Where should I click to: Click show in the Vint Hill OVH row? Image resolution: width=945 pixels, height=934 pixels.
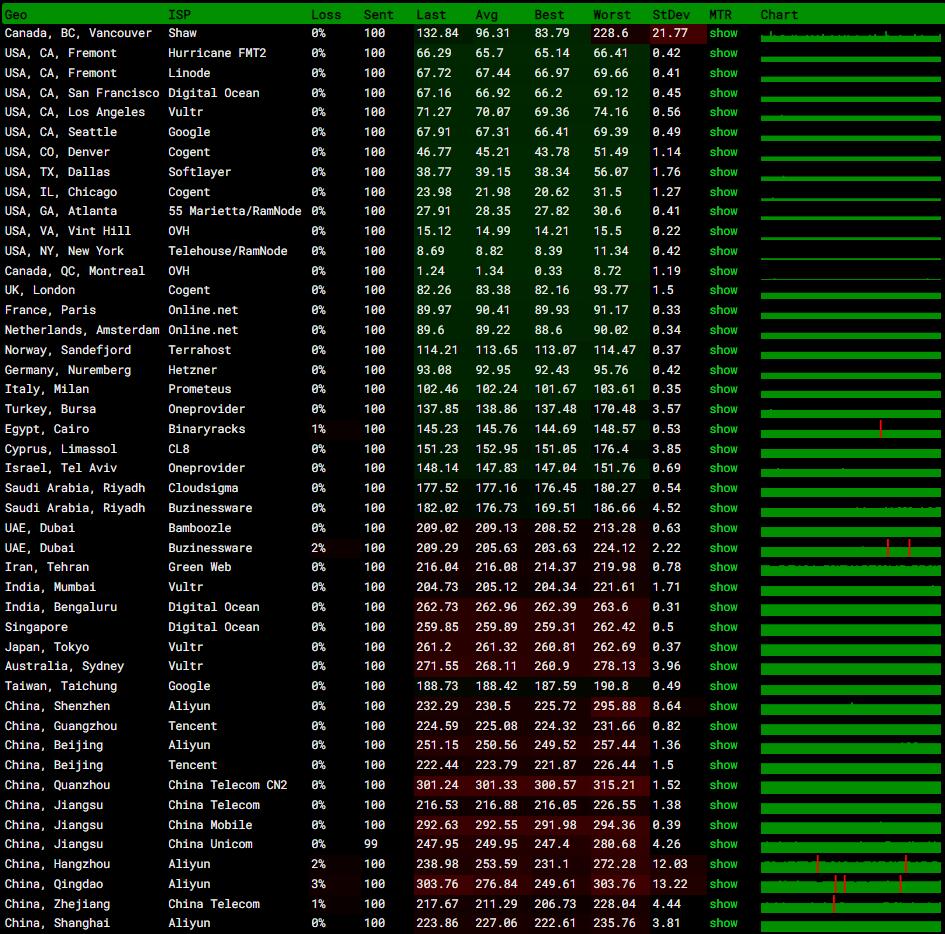[x=723, y=231]
